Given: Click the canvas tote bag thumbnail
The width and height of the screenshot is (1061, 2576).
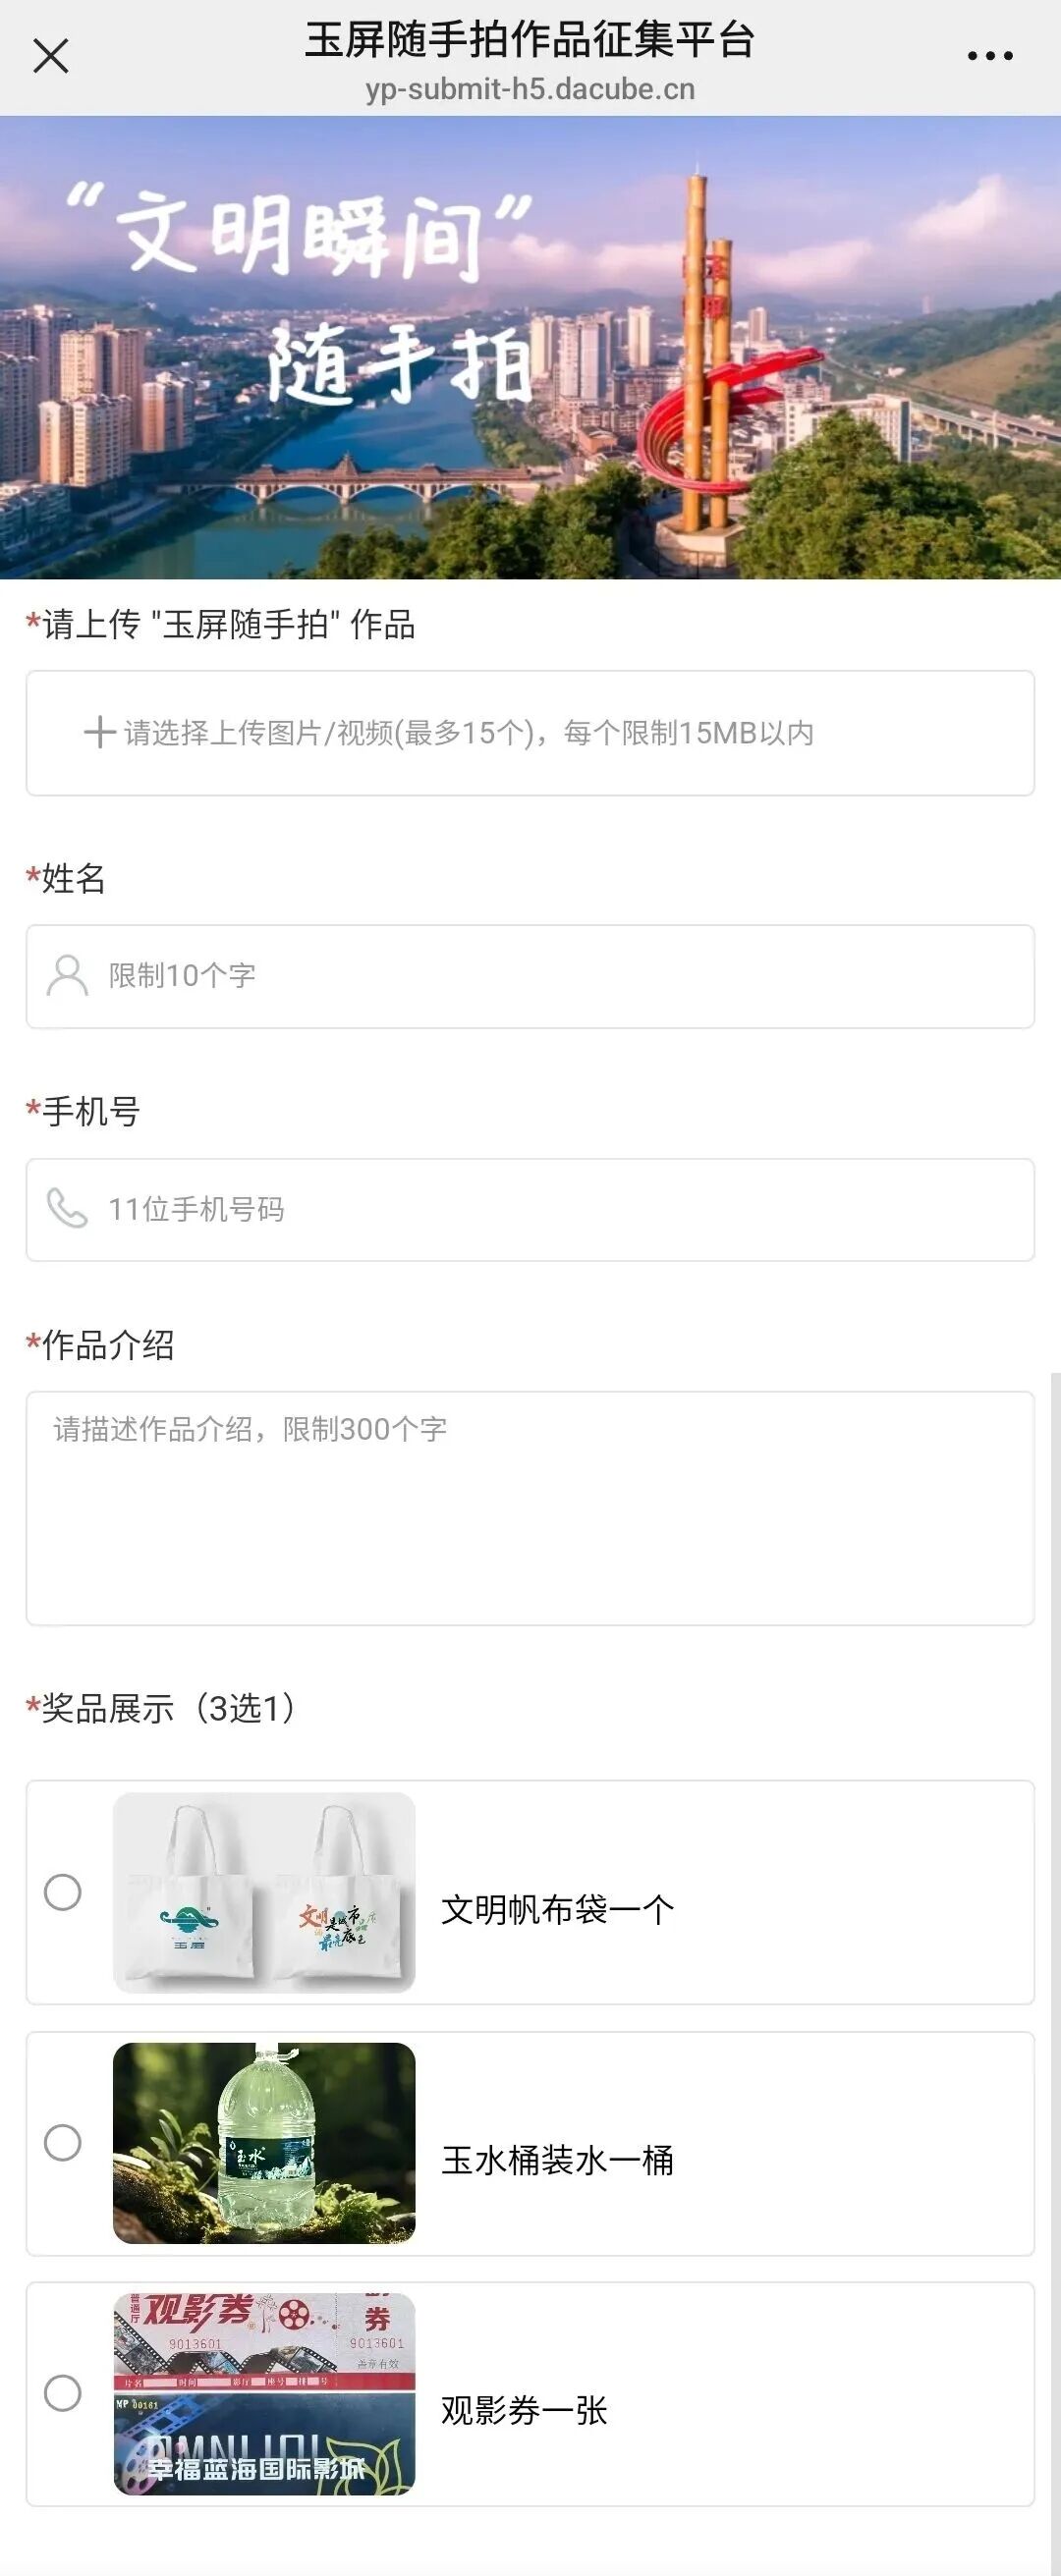Looking at the screenshot, I should (264, 1892).
